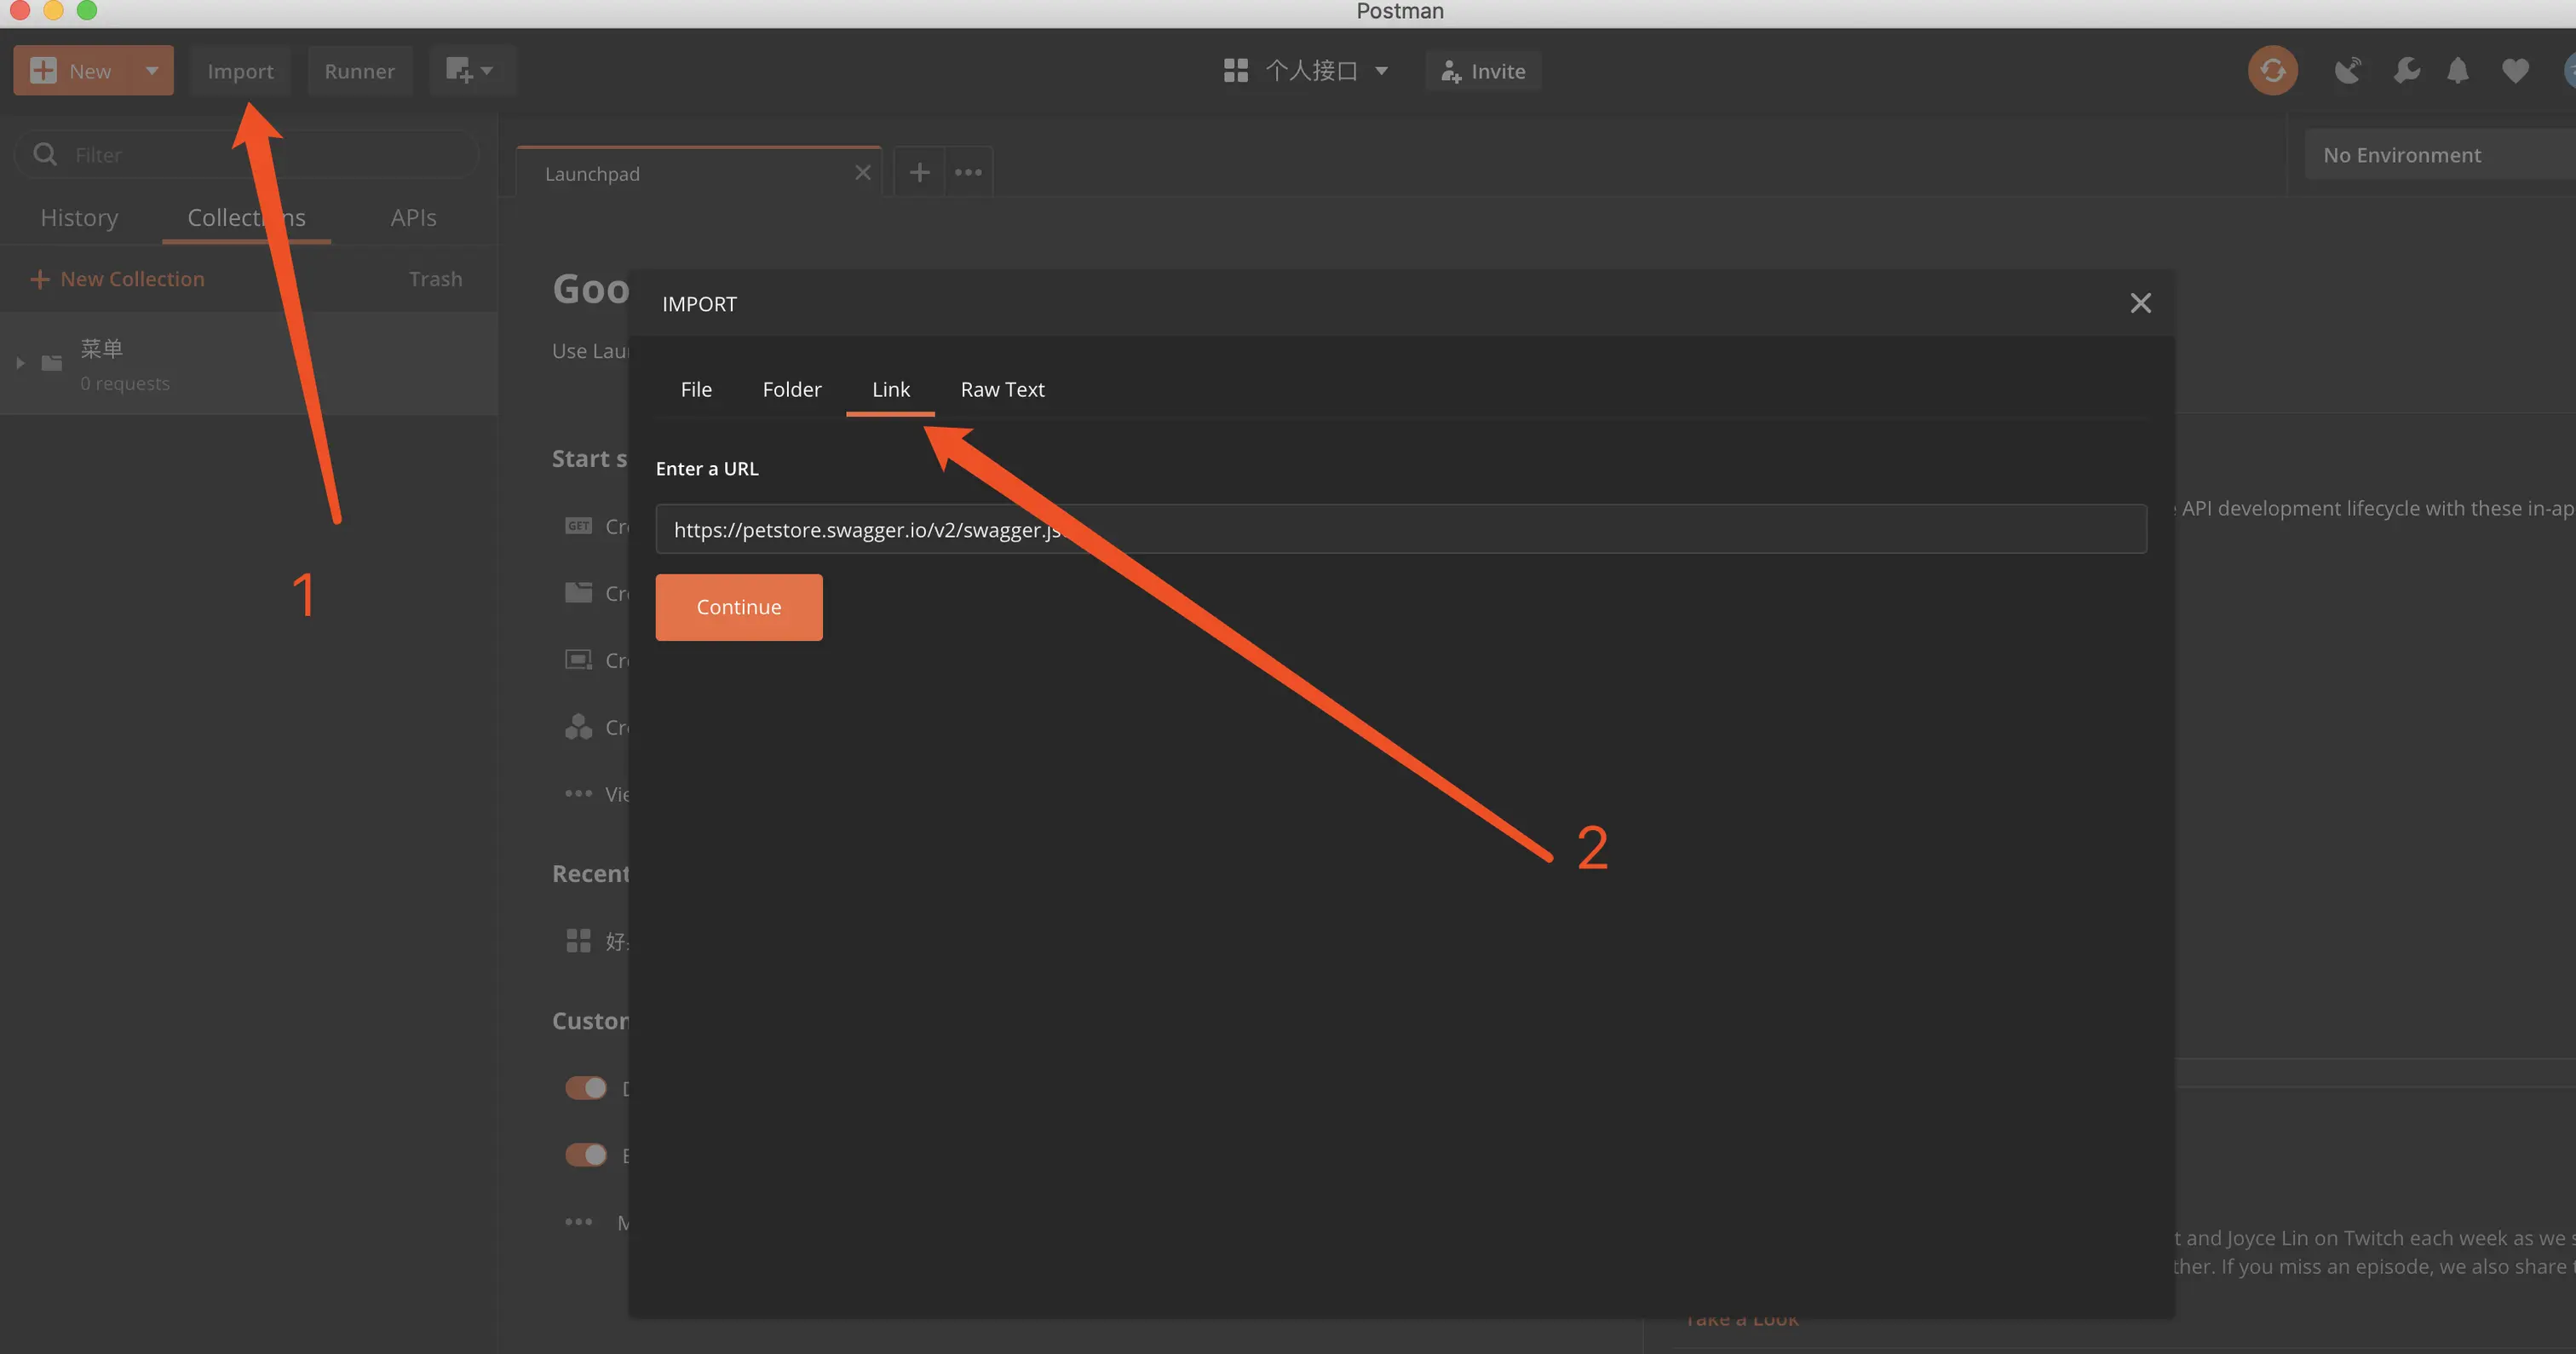Open tab options three-dots menu

967,172
